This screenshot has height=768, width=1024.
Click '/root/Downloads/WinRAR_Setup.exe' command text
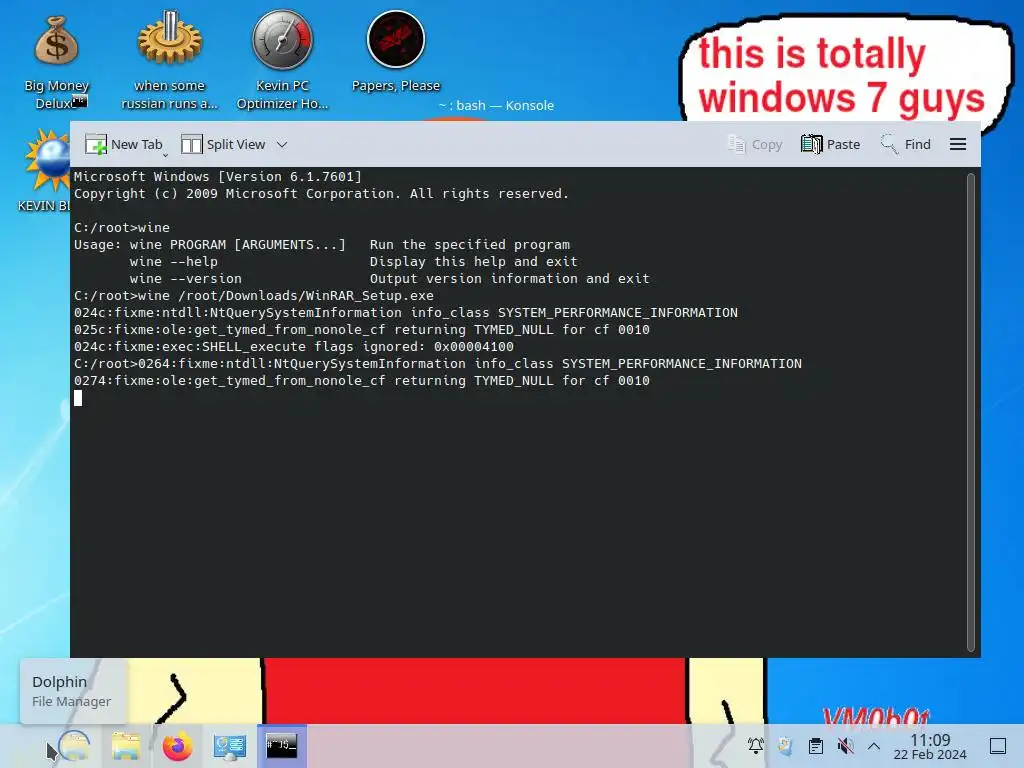pos(306,295)
